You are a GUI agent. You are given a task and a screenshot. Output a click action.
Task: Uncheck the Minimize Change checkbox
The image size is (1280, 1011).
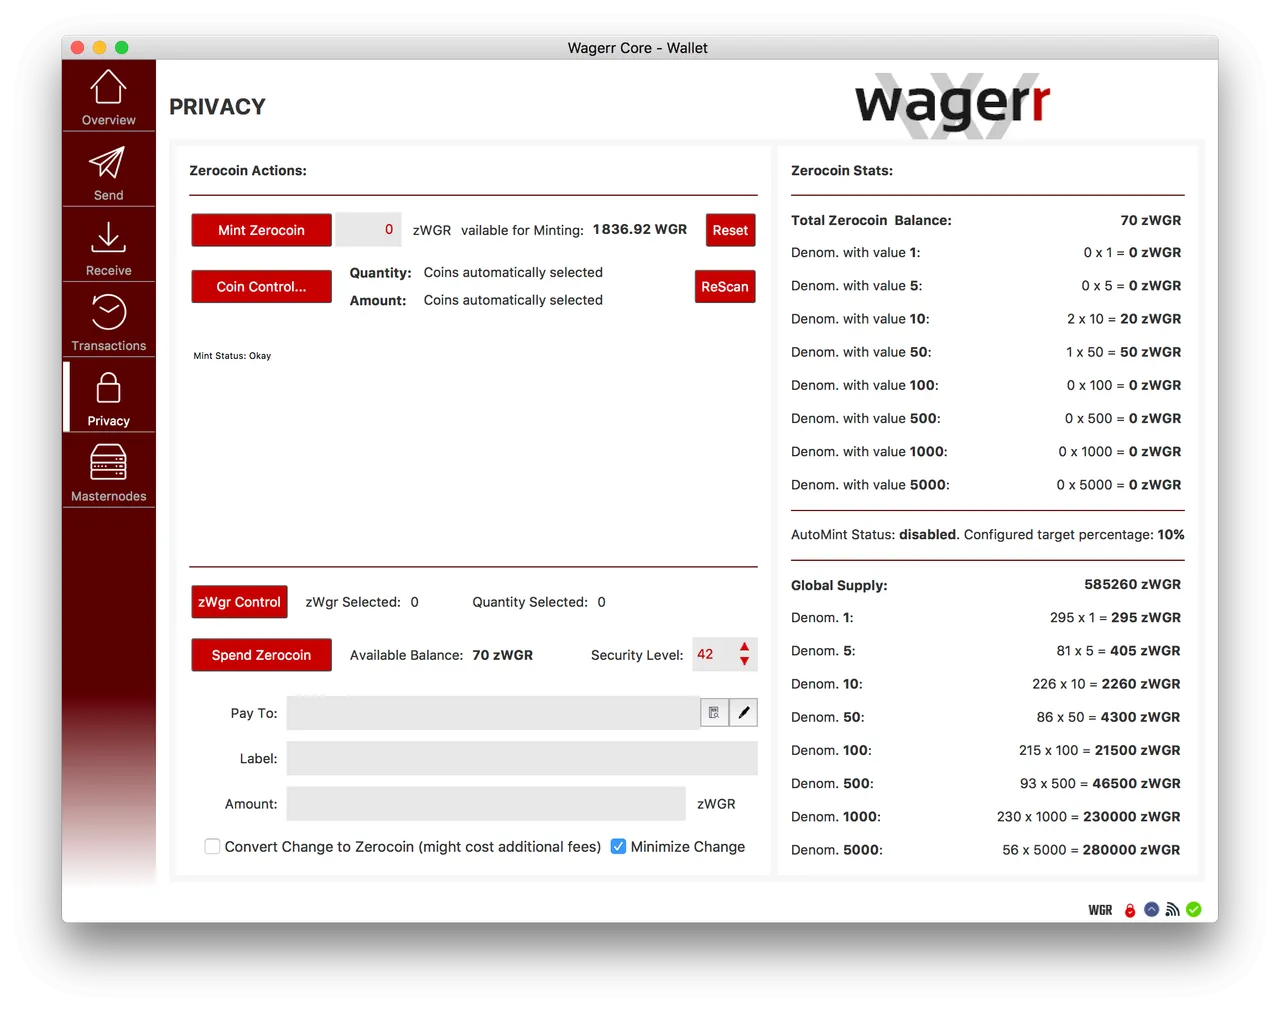click(x=618, y=846)
